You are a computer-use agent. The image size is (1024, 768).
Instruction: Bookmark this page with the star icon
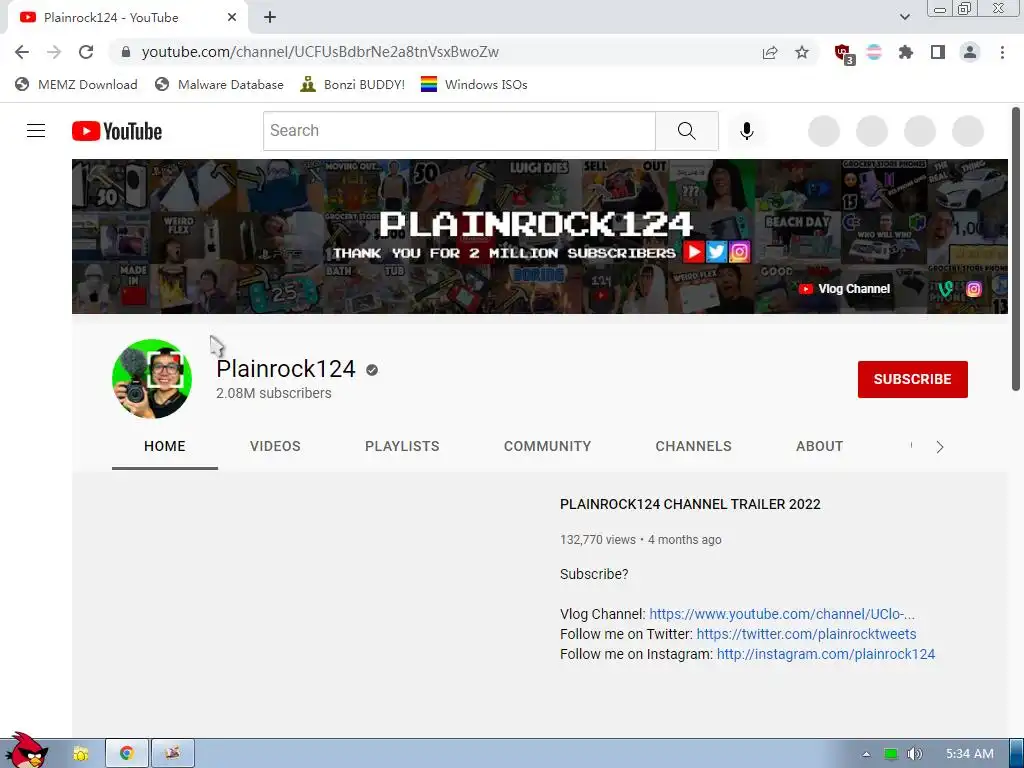point(802,52)
